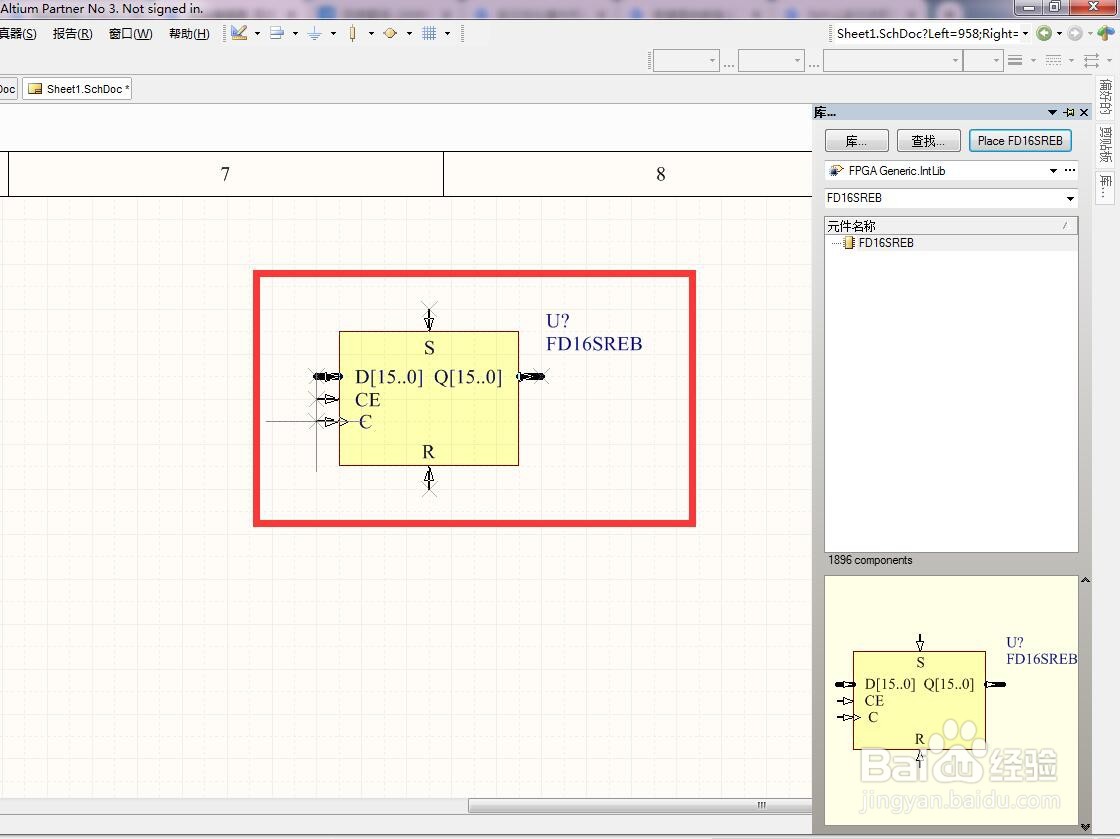The height and width of the screenshot is (839, 1120).
Task: Switch to the Sheet1.SchDoc tab
Action: (x=77, y=89)
